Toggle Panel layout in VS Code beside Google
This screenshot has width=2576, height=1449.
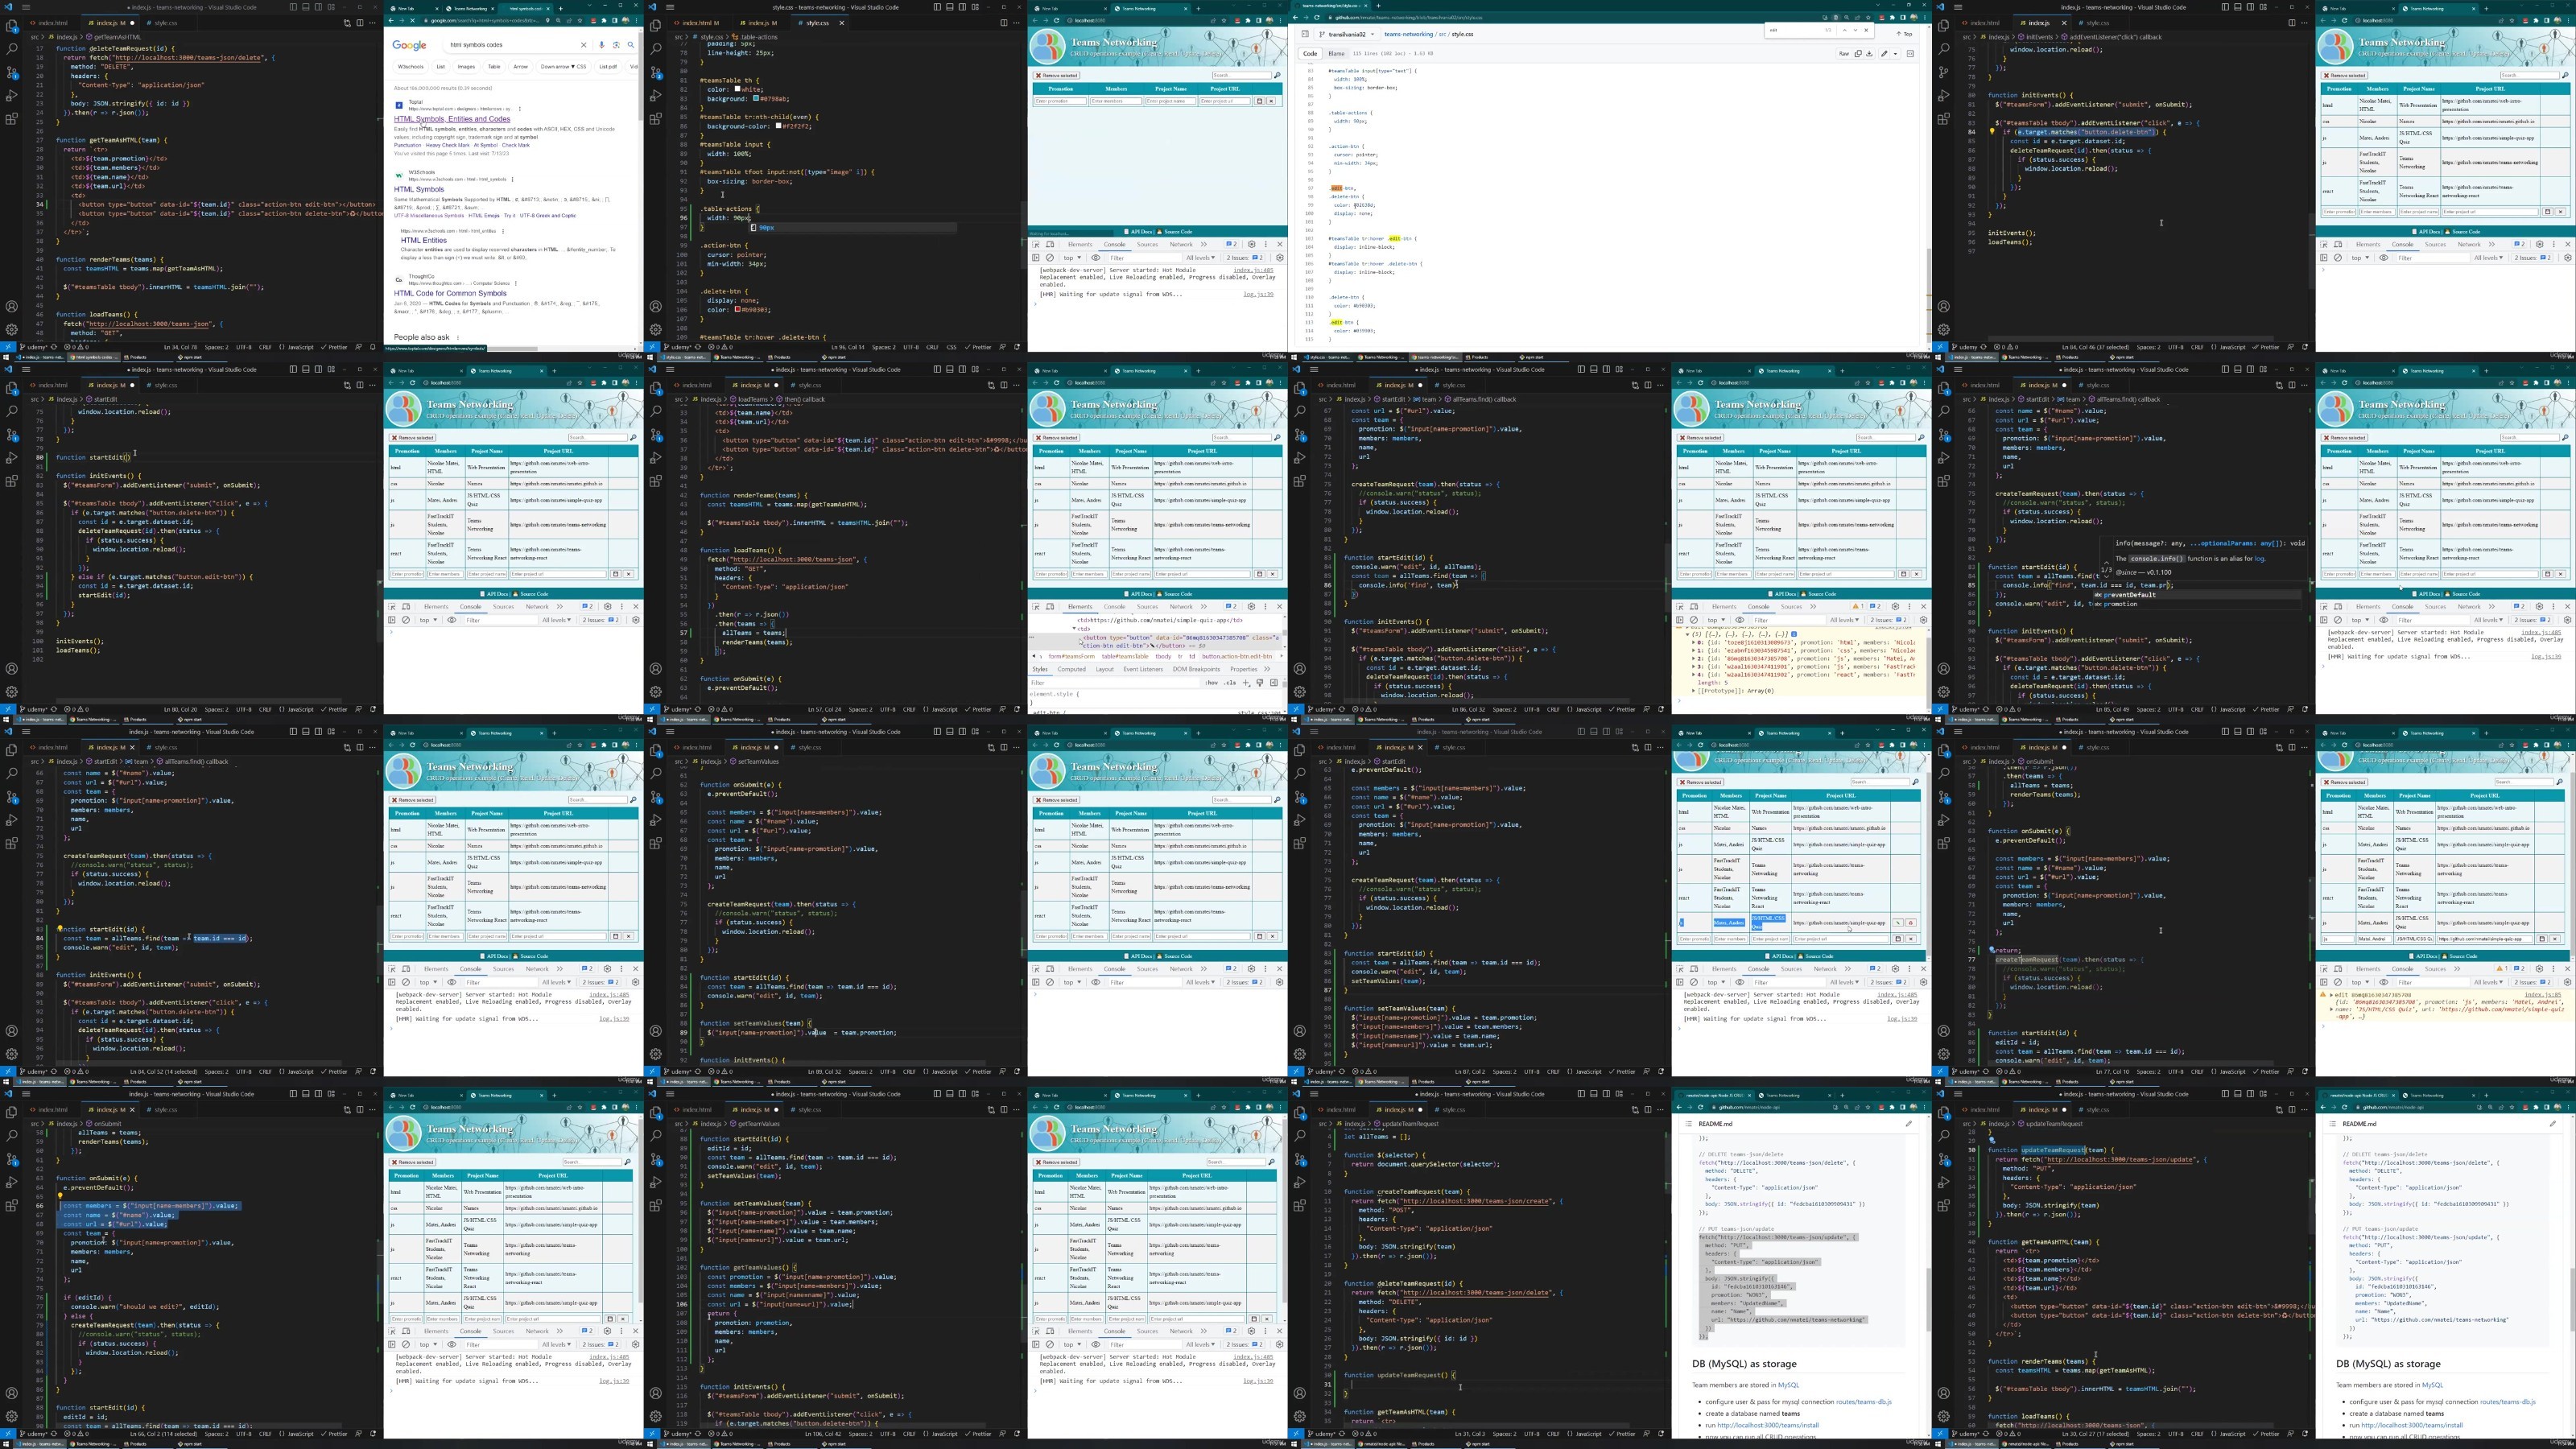point(306,7)
